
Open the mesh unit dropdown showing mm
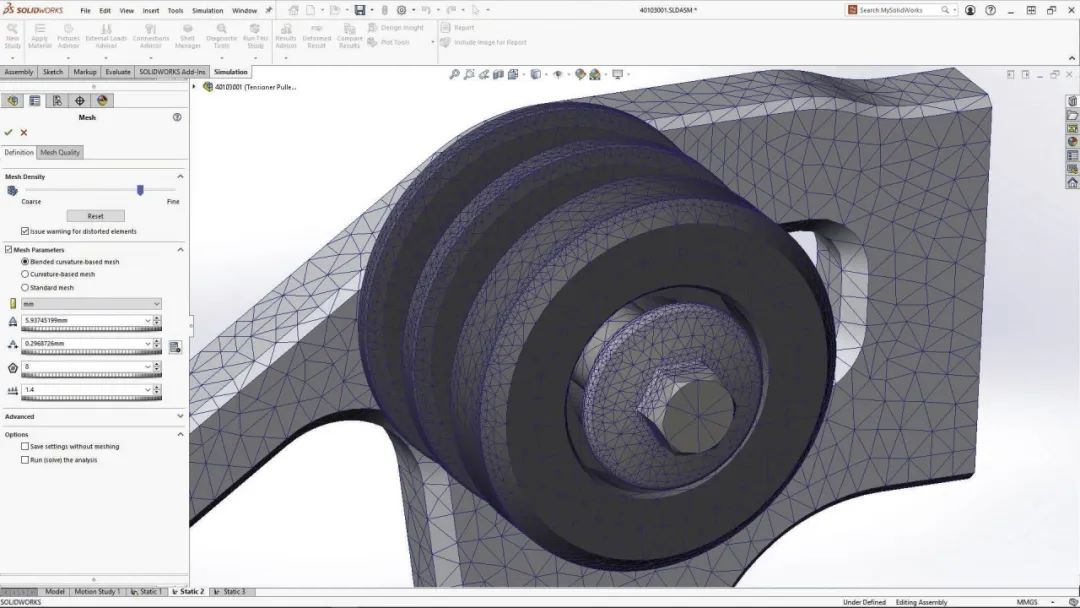click(x=155, y=303)
